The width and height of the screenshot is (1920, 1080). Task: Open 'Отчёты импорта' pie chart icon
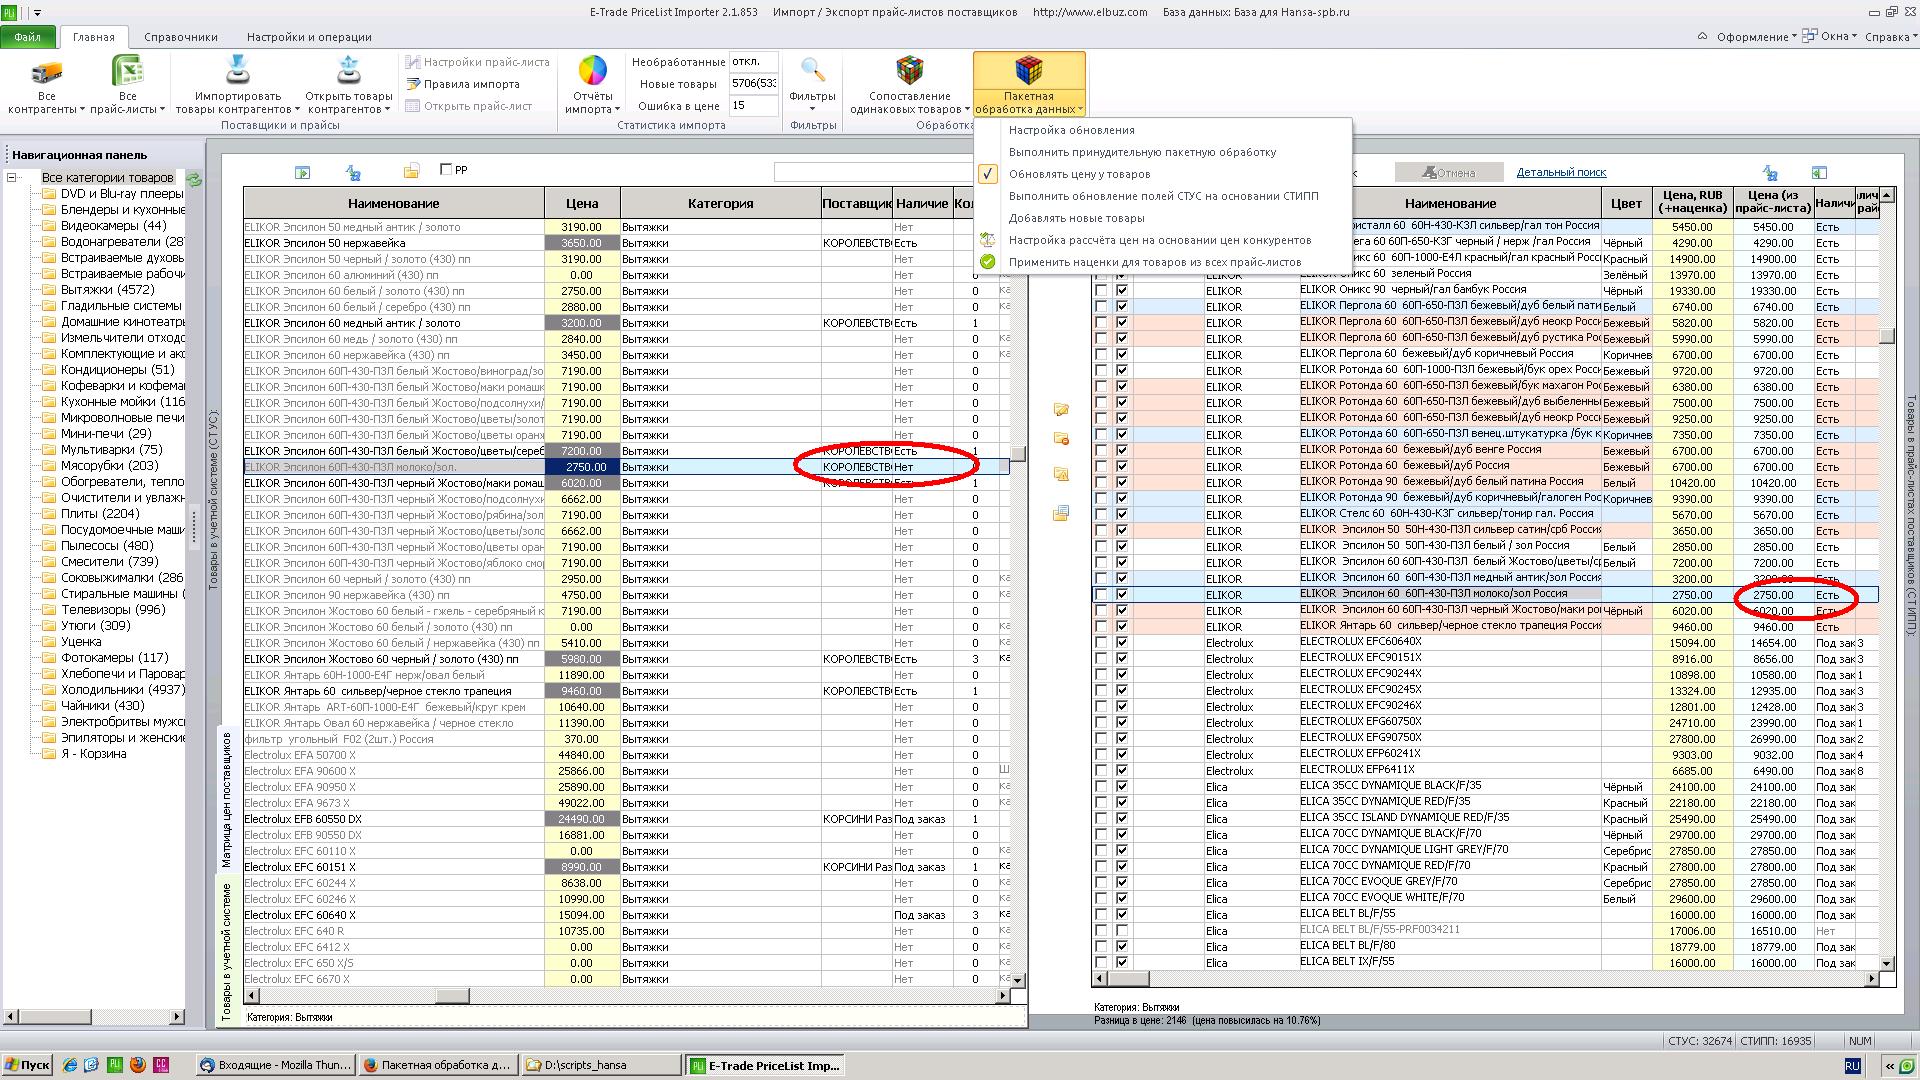click(x=592, y=70)
